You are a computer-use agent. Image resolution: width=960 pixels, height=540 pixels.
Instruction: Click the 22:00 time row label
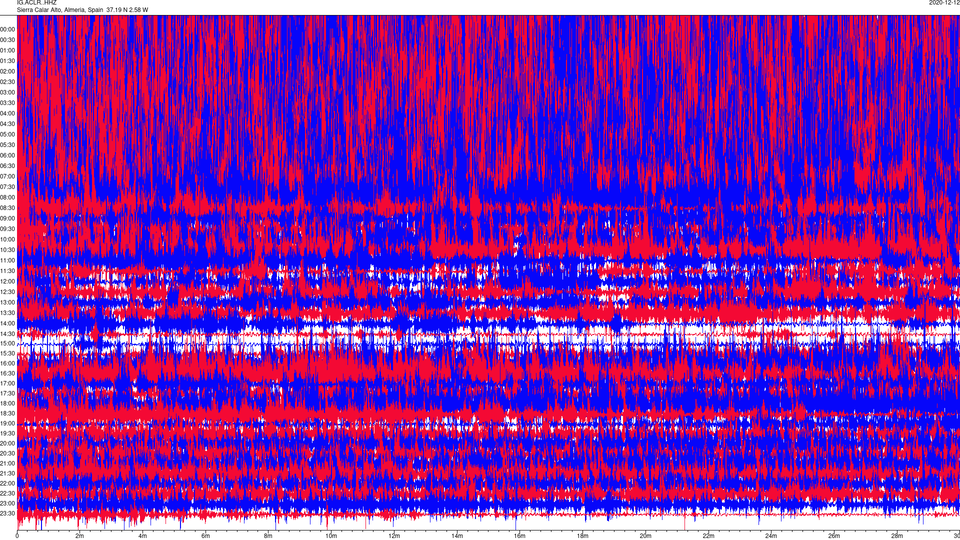(x=8, y=483)
